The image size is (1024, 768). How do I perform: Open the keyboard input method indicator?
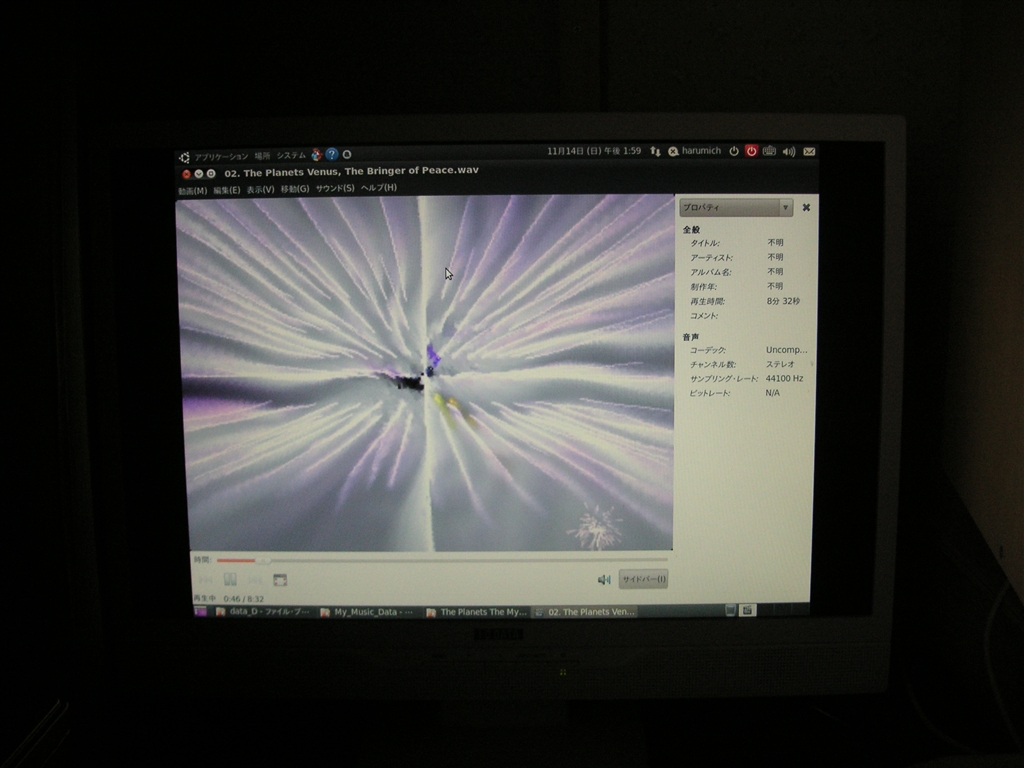click(769, 151)
